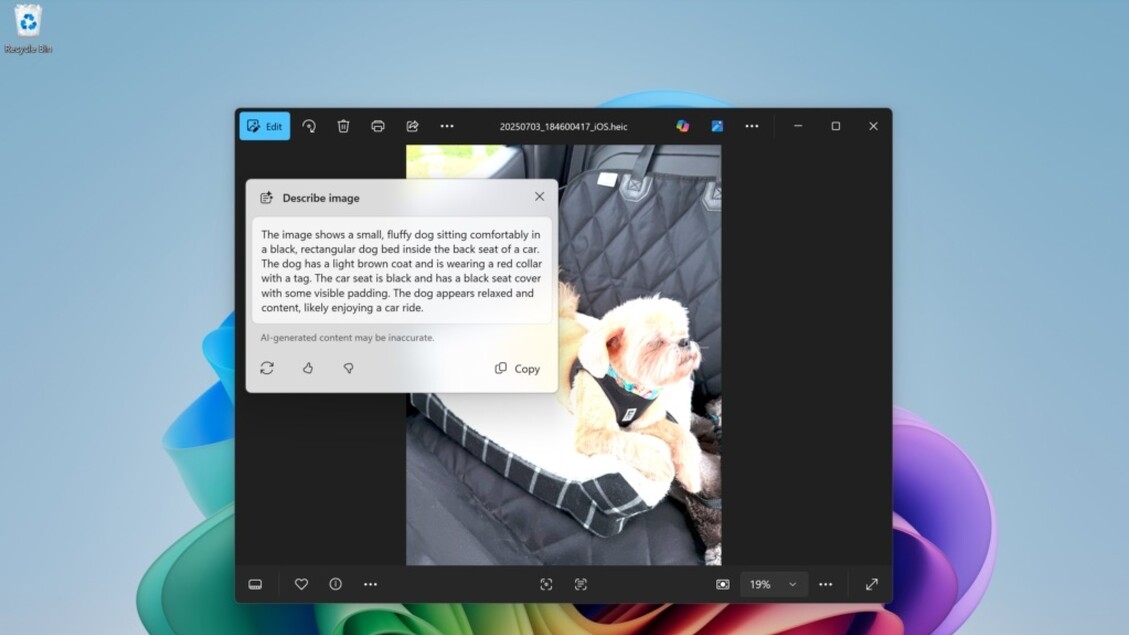The width and height of the screenshot is (1129, 635).
Task: Toggle the filmstrip view icon
Action: point(255,584)
